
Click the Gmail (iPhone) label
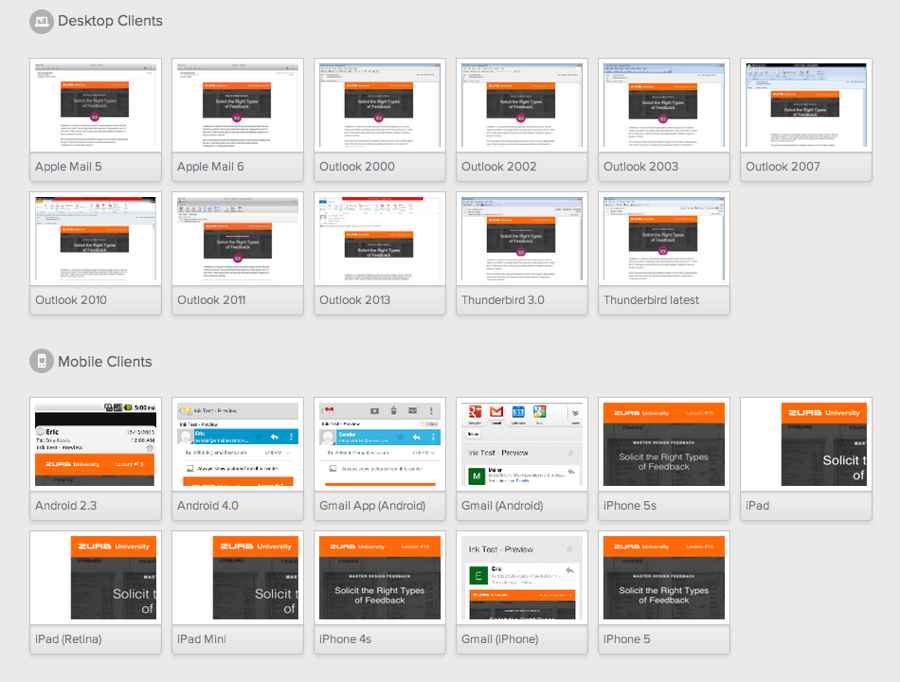(x=500, y=639)
